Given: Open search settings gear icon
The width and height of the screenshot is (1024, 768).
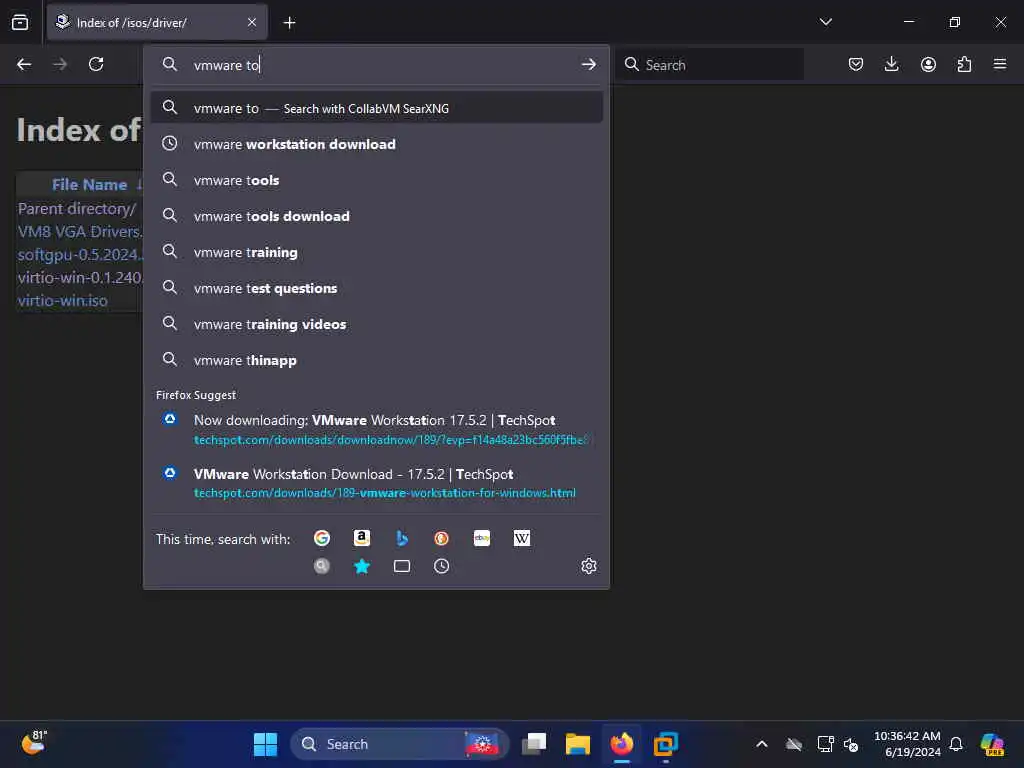Looking at the screenshot, I should coord(588,566).
